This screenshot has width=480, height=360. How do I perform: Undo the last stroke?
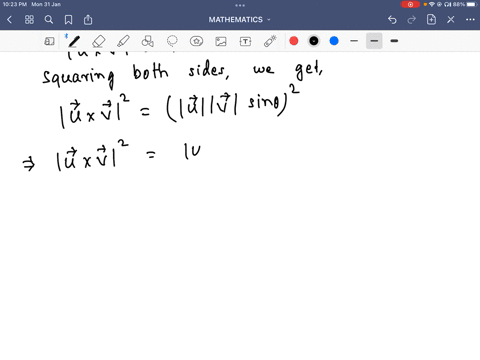(x=392, y=20)
